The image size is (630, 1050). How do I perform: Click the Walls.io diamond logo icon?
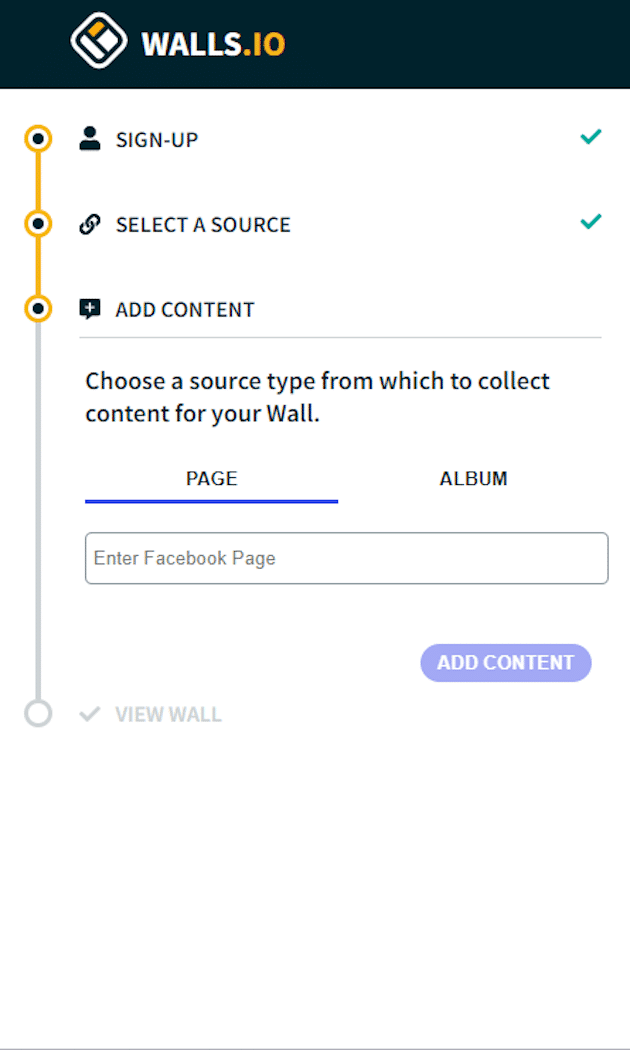click(99, 41)
